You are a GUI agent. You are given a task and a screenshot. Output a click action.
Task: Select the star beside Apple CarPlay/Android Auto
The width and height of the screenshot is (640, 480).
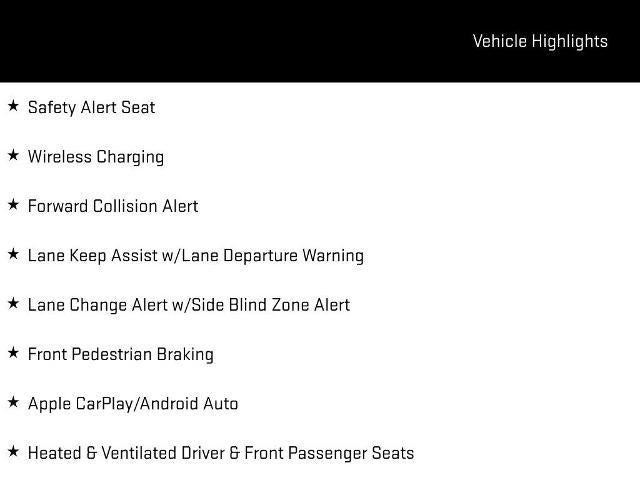(13, 402)
